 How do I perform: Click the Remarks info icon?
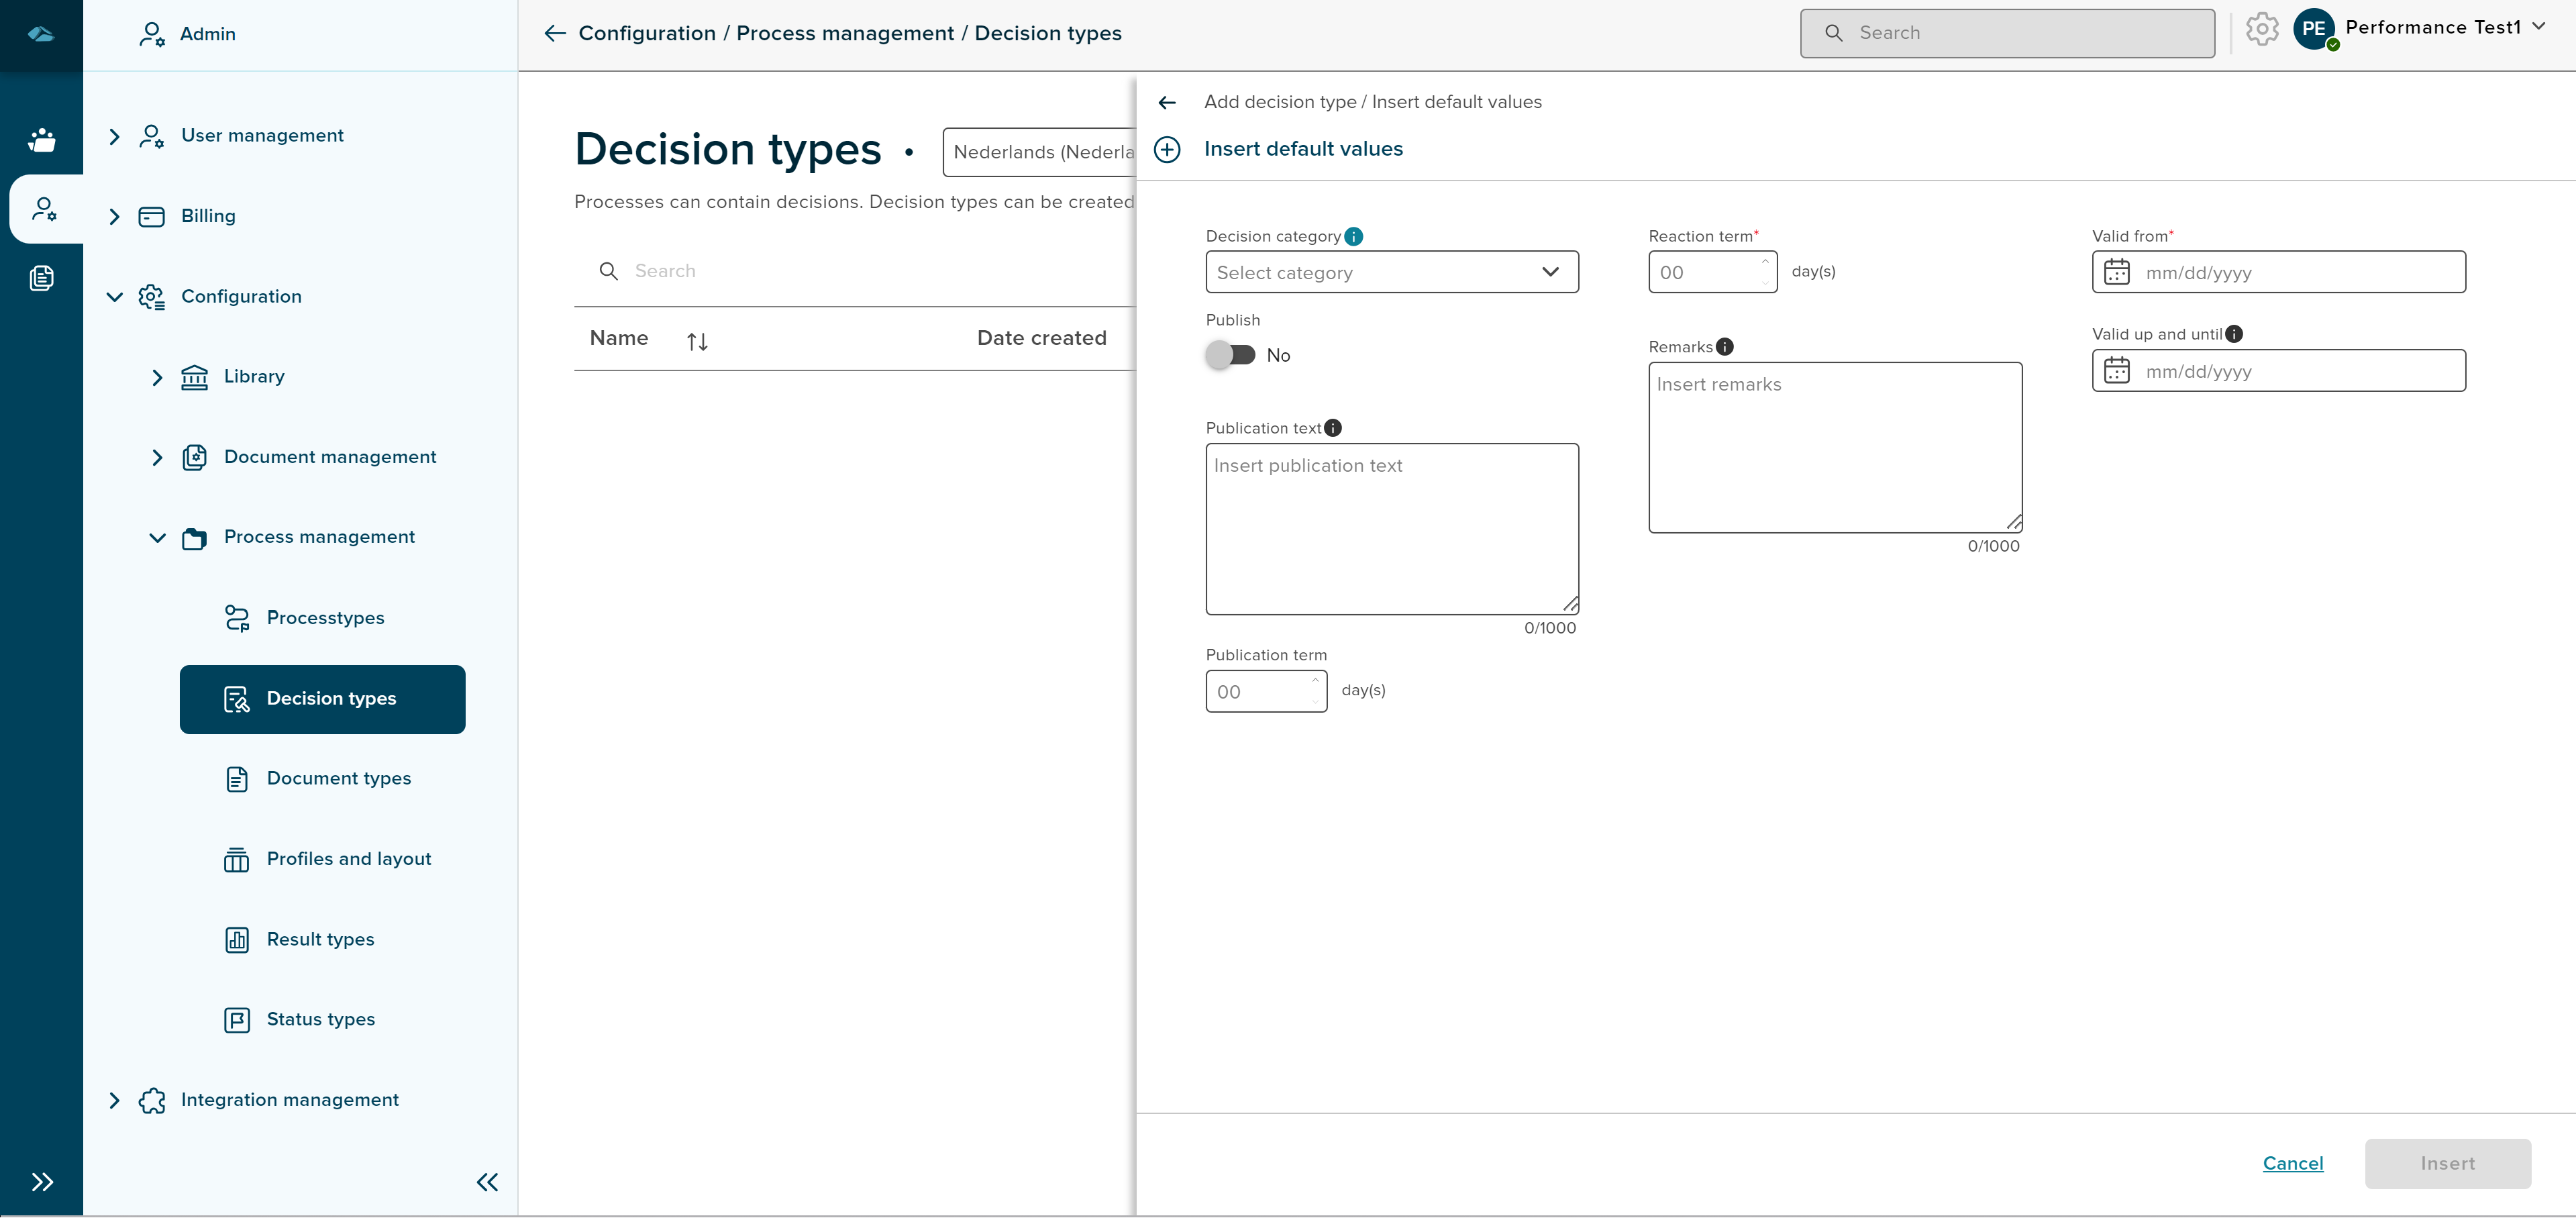(x=1725, y=347)
